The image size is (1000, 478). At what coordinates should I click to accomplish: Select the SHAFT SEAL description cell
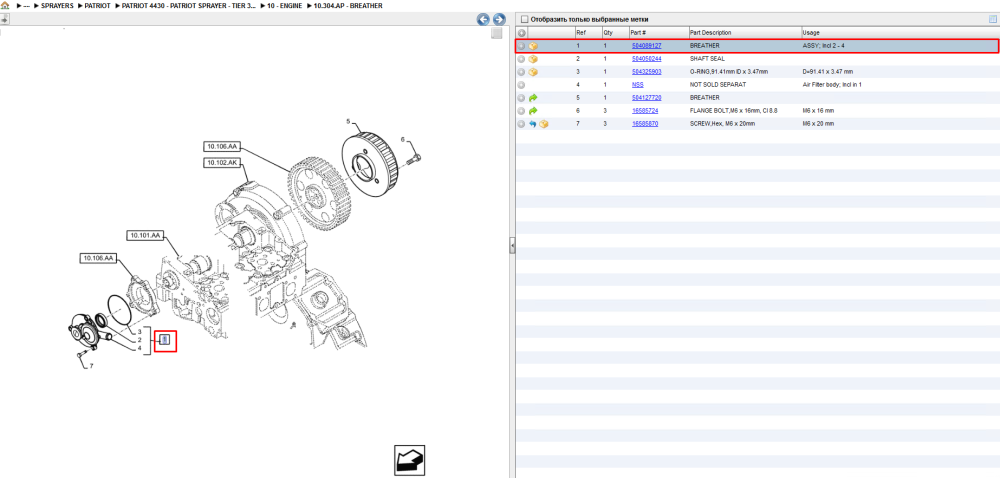(x=707, y=59)
